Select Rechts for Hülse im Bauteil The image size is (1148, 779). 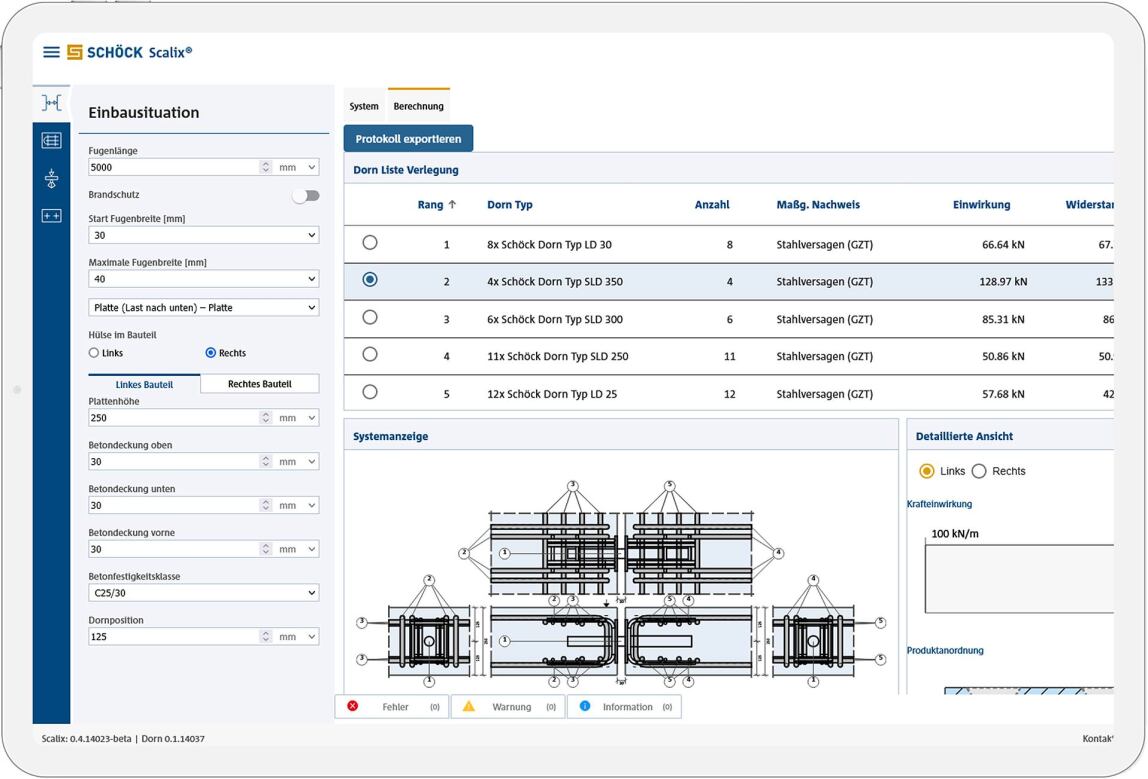(211, 353)
